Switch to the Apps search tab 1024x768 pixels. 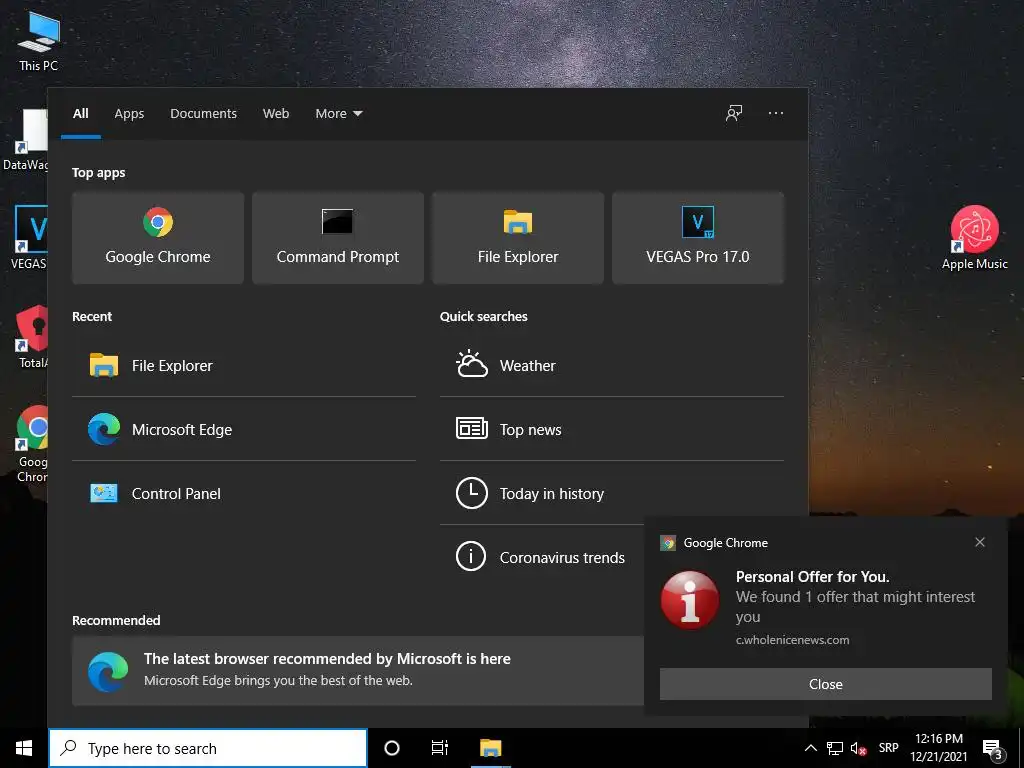[129, 114]
